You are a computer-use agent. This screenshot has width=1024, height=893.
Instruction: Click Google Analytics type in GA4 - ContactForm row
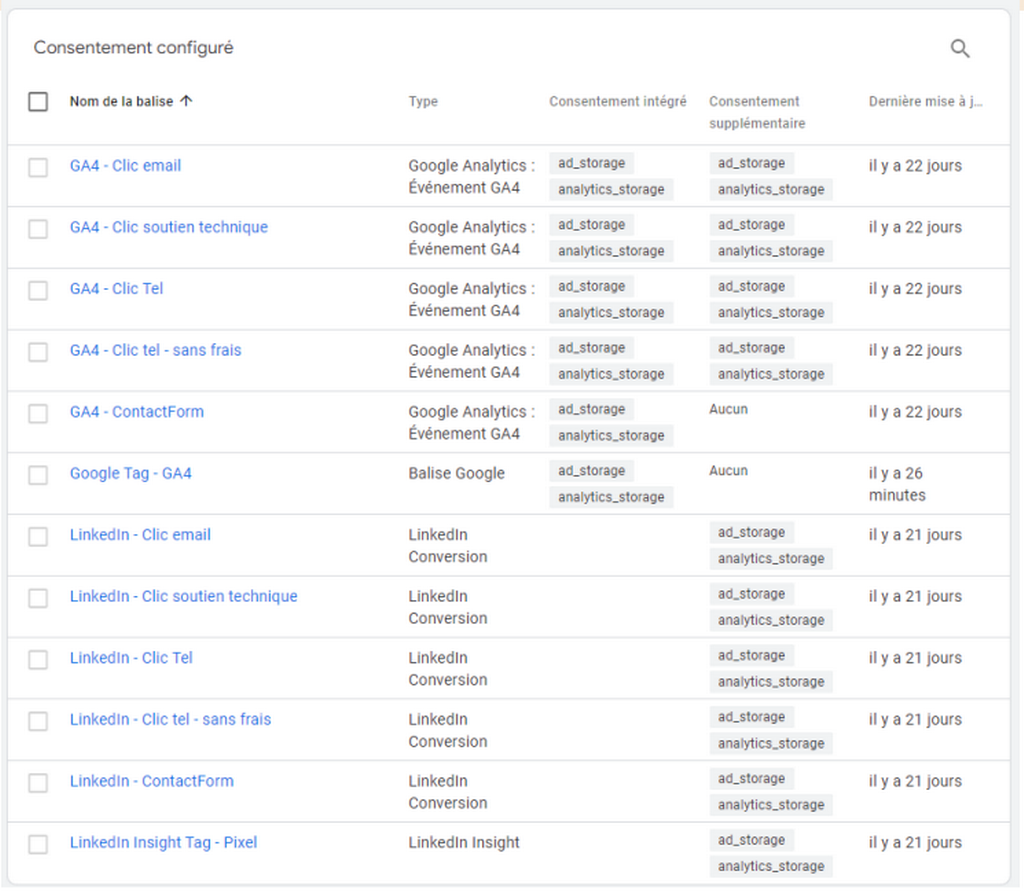tap(472, 422)
